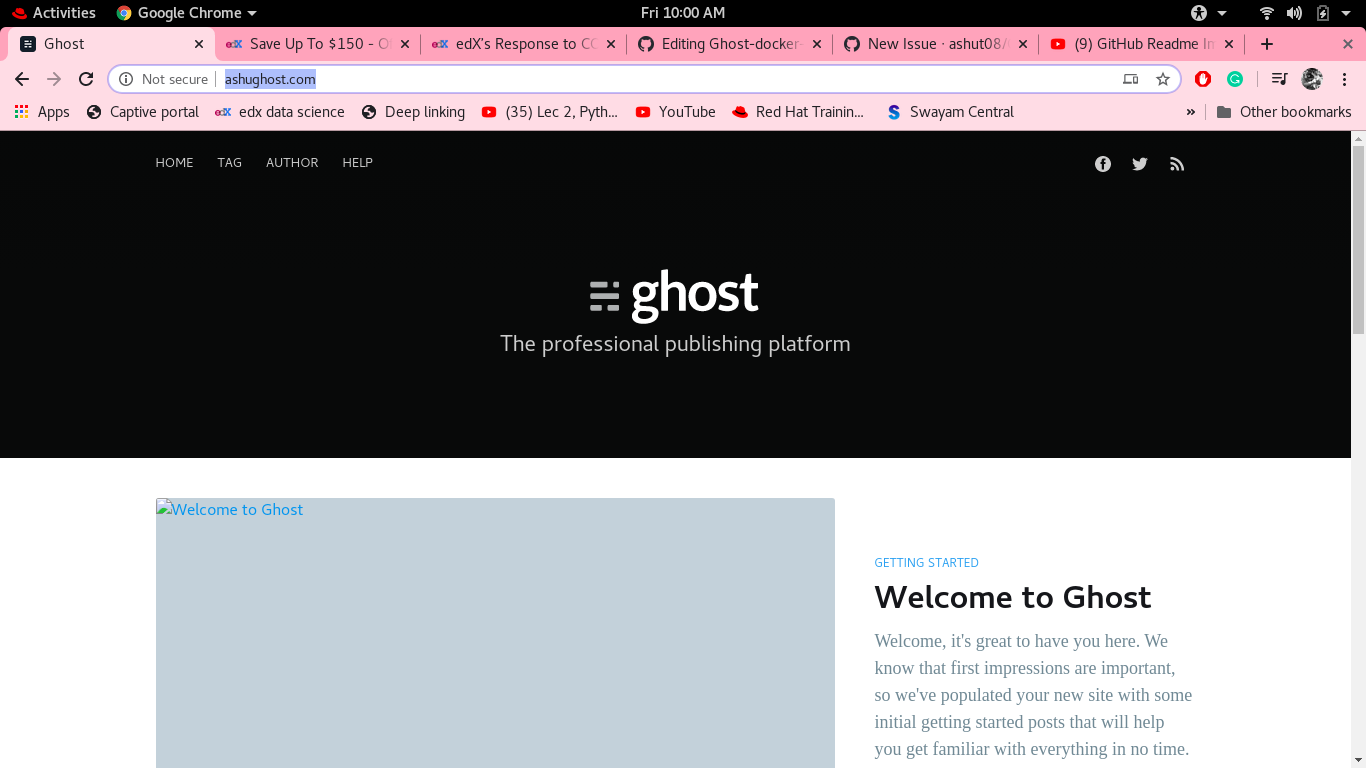Viewport: 1366px width, 768px height.
Task: Open the cast/device icon in address bar
Action: click(1131, 79)
